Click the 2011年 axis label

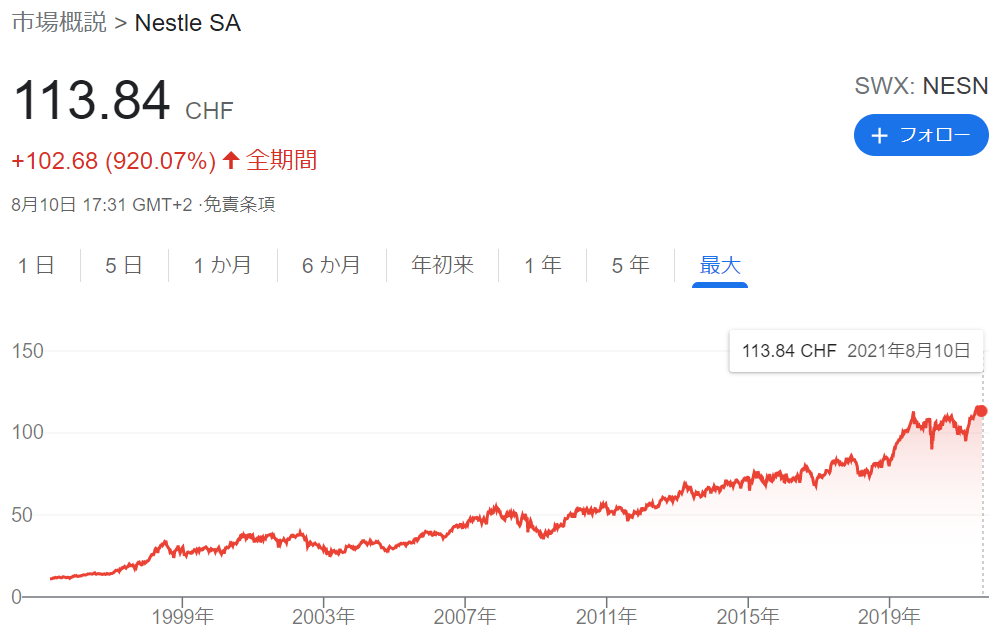coord(606,617)
